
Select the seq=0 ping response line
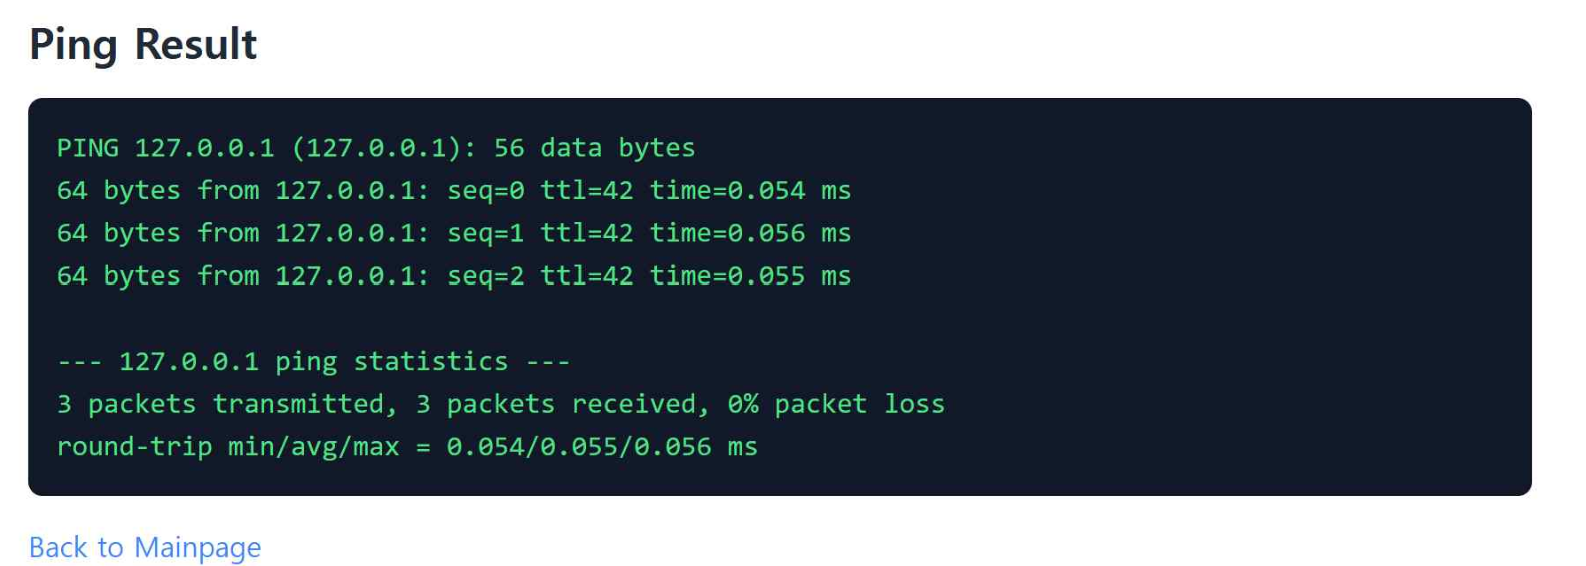point(454,191)
